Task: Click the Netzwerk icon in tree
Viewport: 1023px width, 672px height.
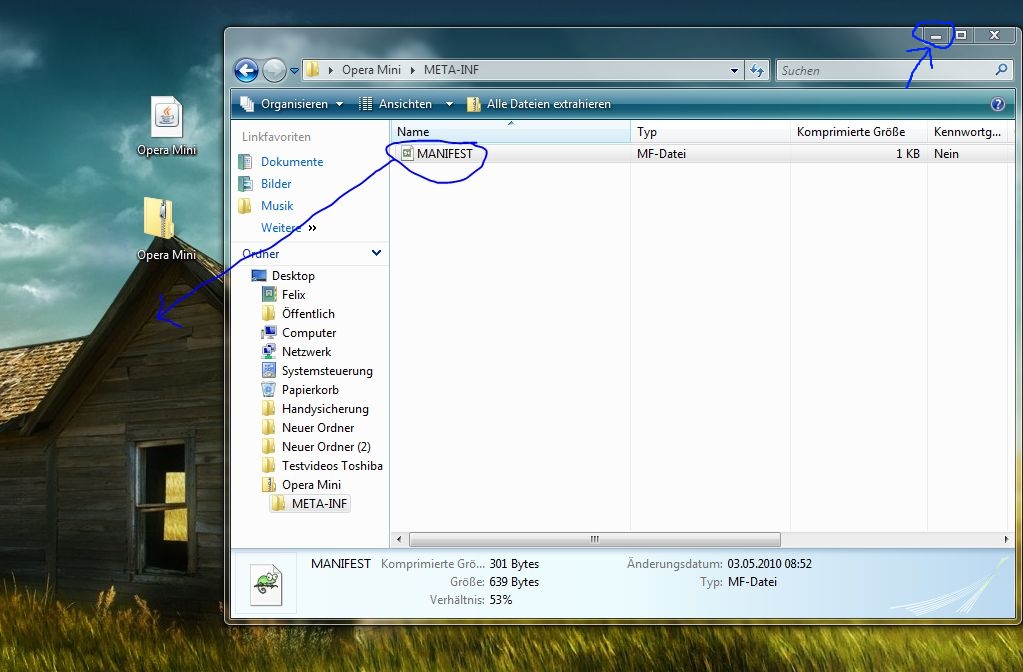Action: pos(269,352)
